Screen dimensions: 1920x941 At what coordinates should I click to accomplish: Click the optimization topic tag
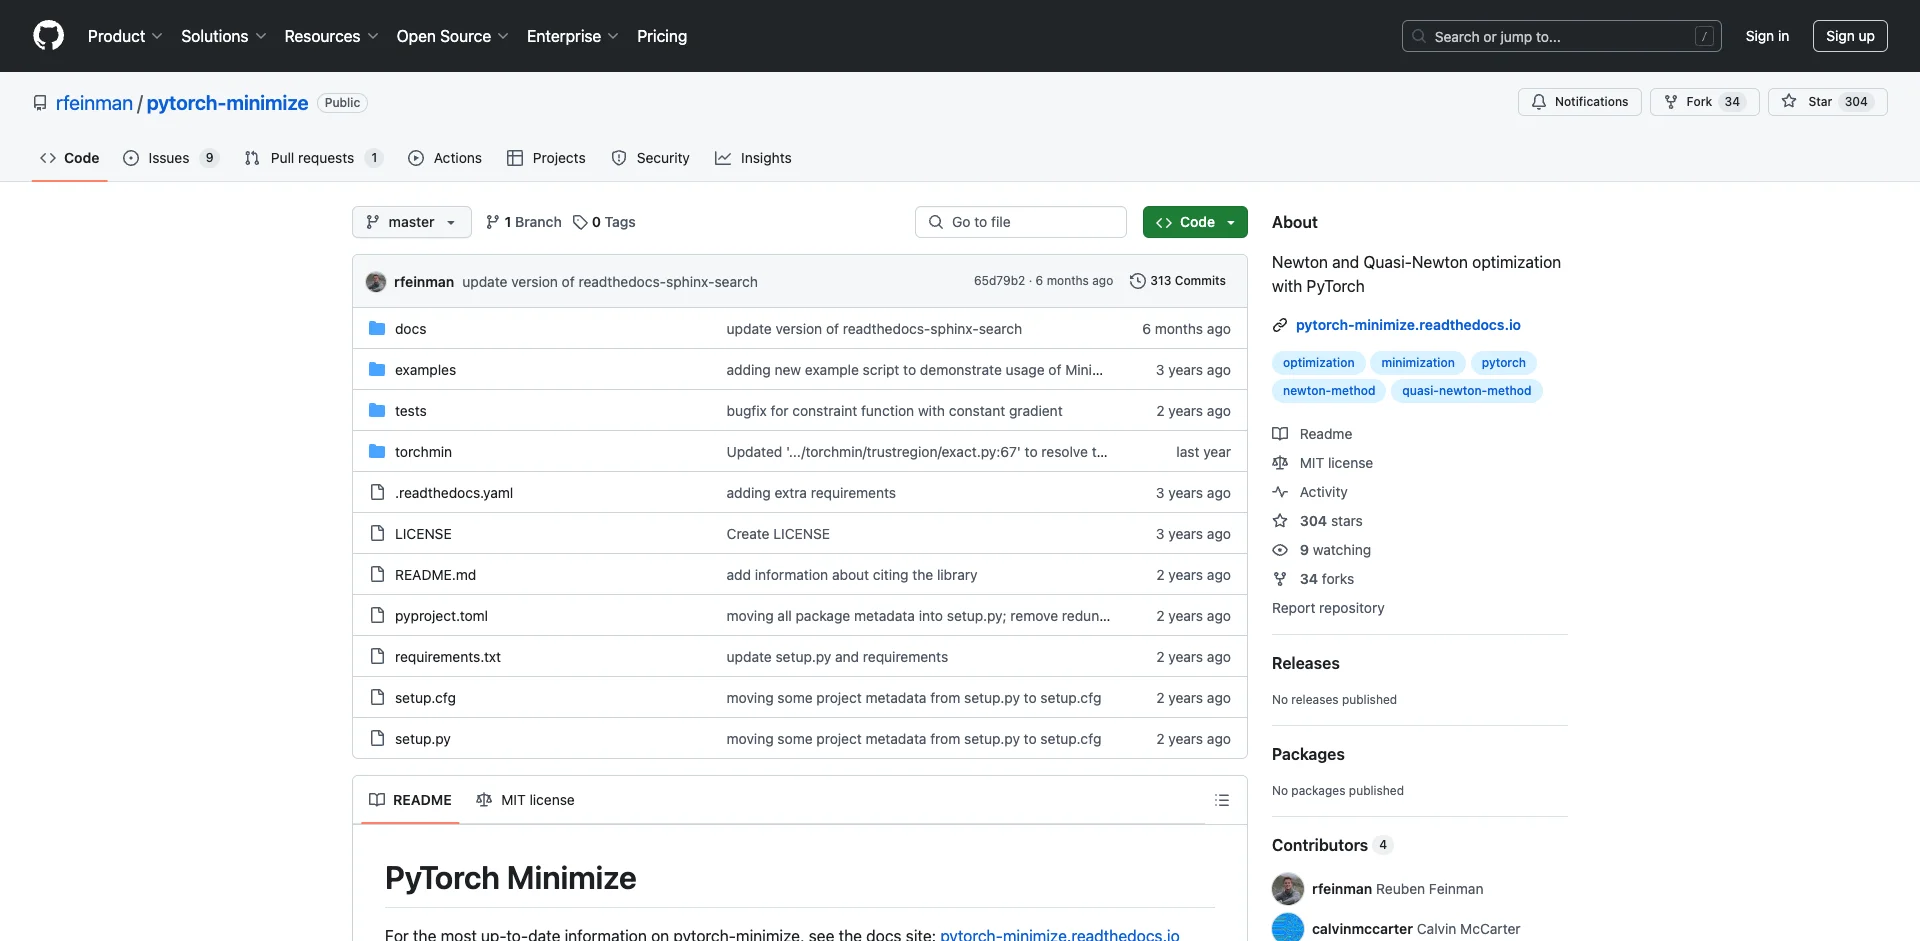click(x=1318, y=363)
